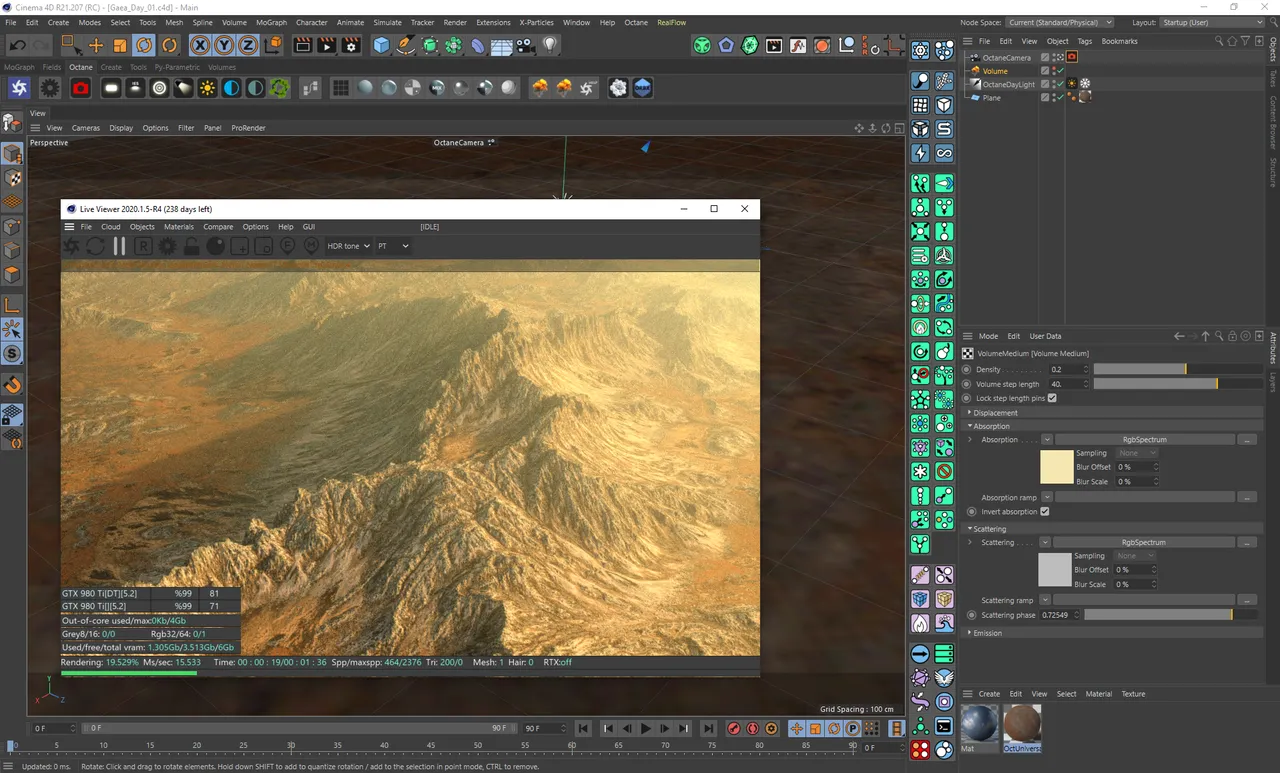
Task: Pause the Live Viewer render
Action: tap(119, 246)
